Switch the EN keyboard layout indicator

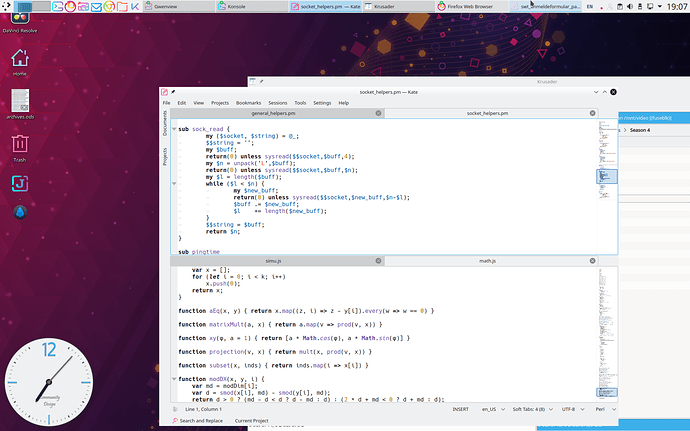pos(590,7)
